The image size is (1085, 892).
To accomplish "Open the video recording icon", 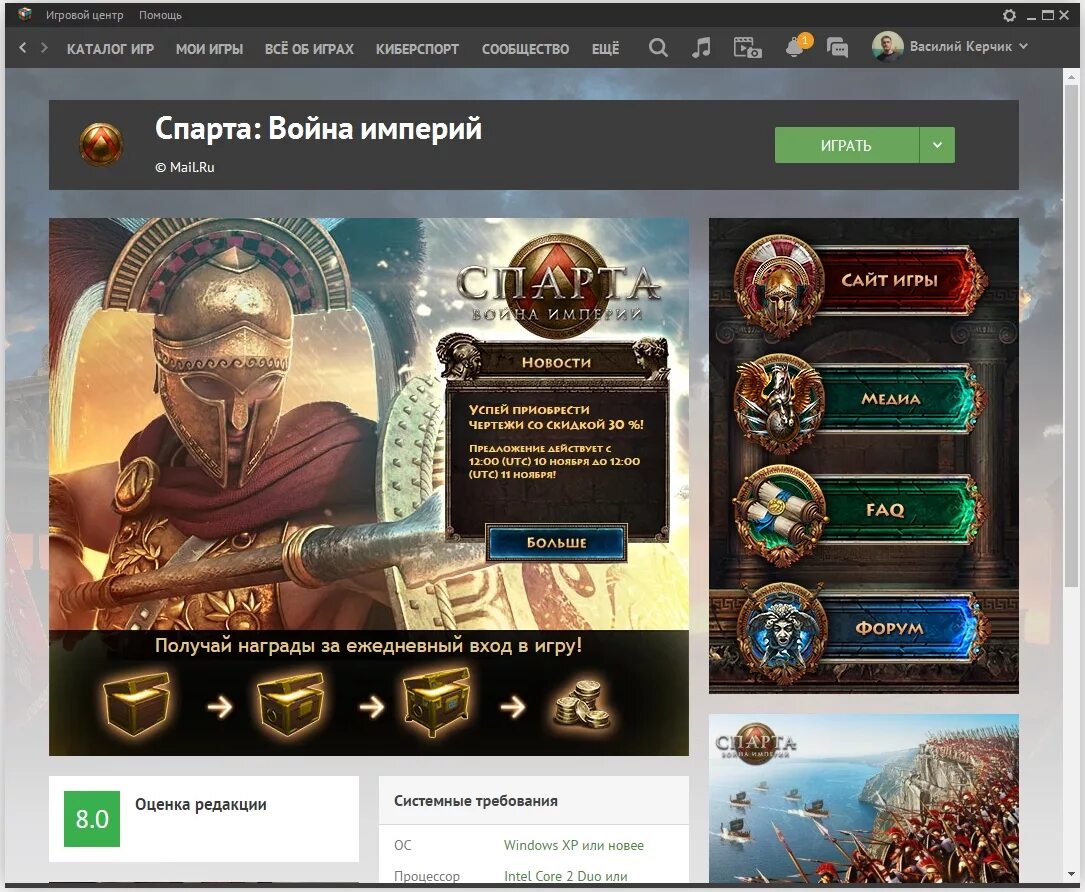I will pyautogui.click(x=747, y=48).
